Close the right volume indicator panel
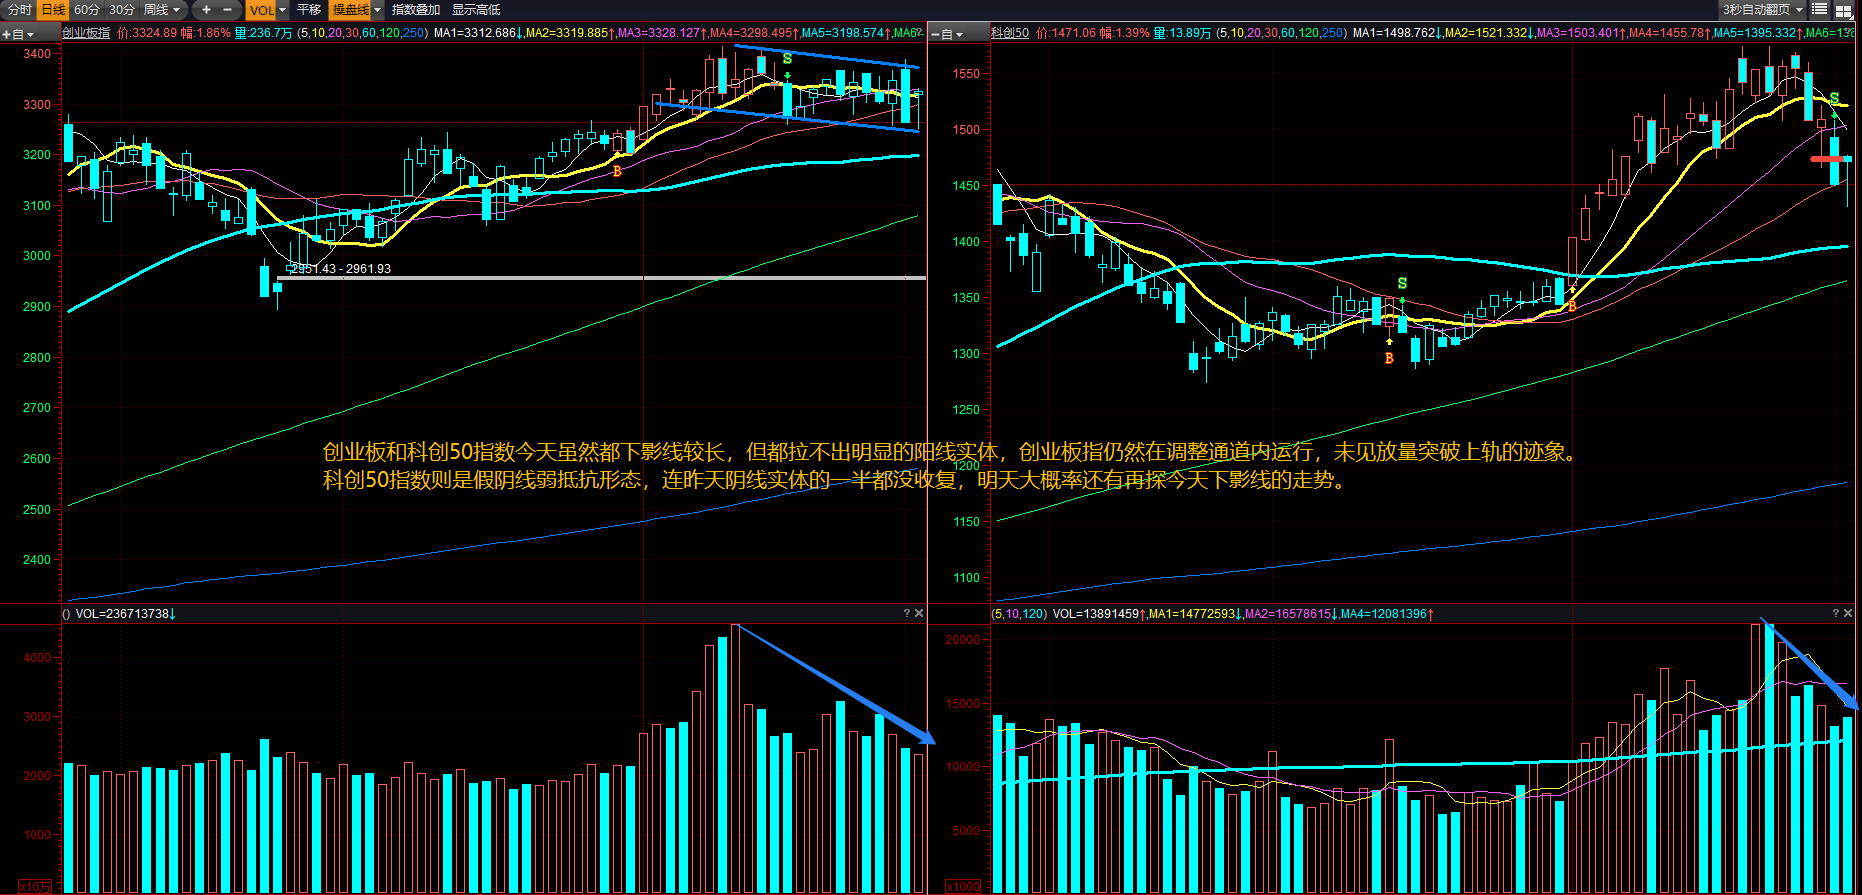The height and width of the screenshot is (895, 1862). [x=1848, y=613]
